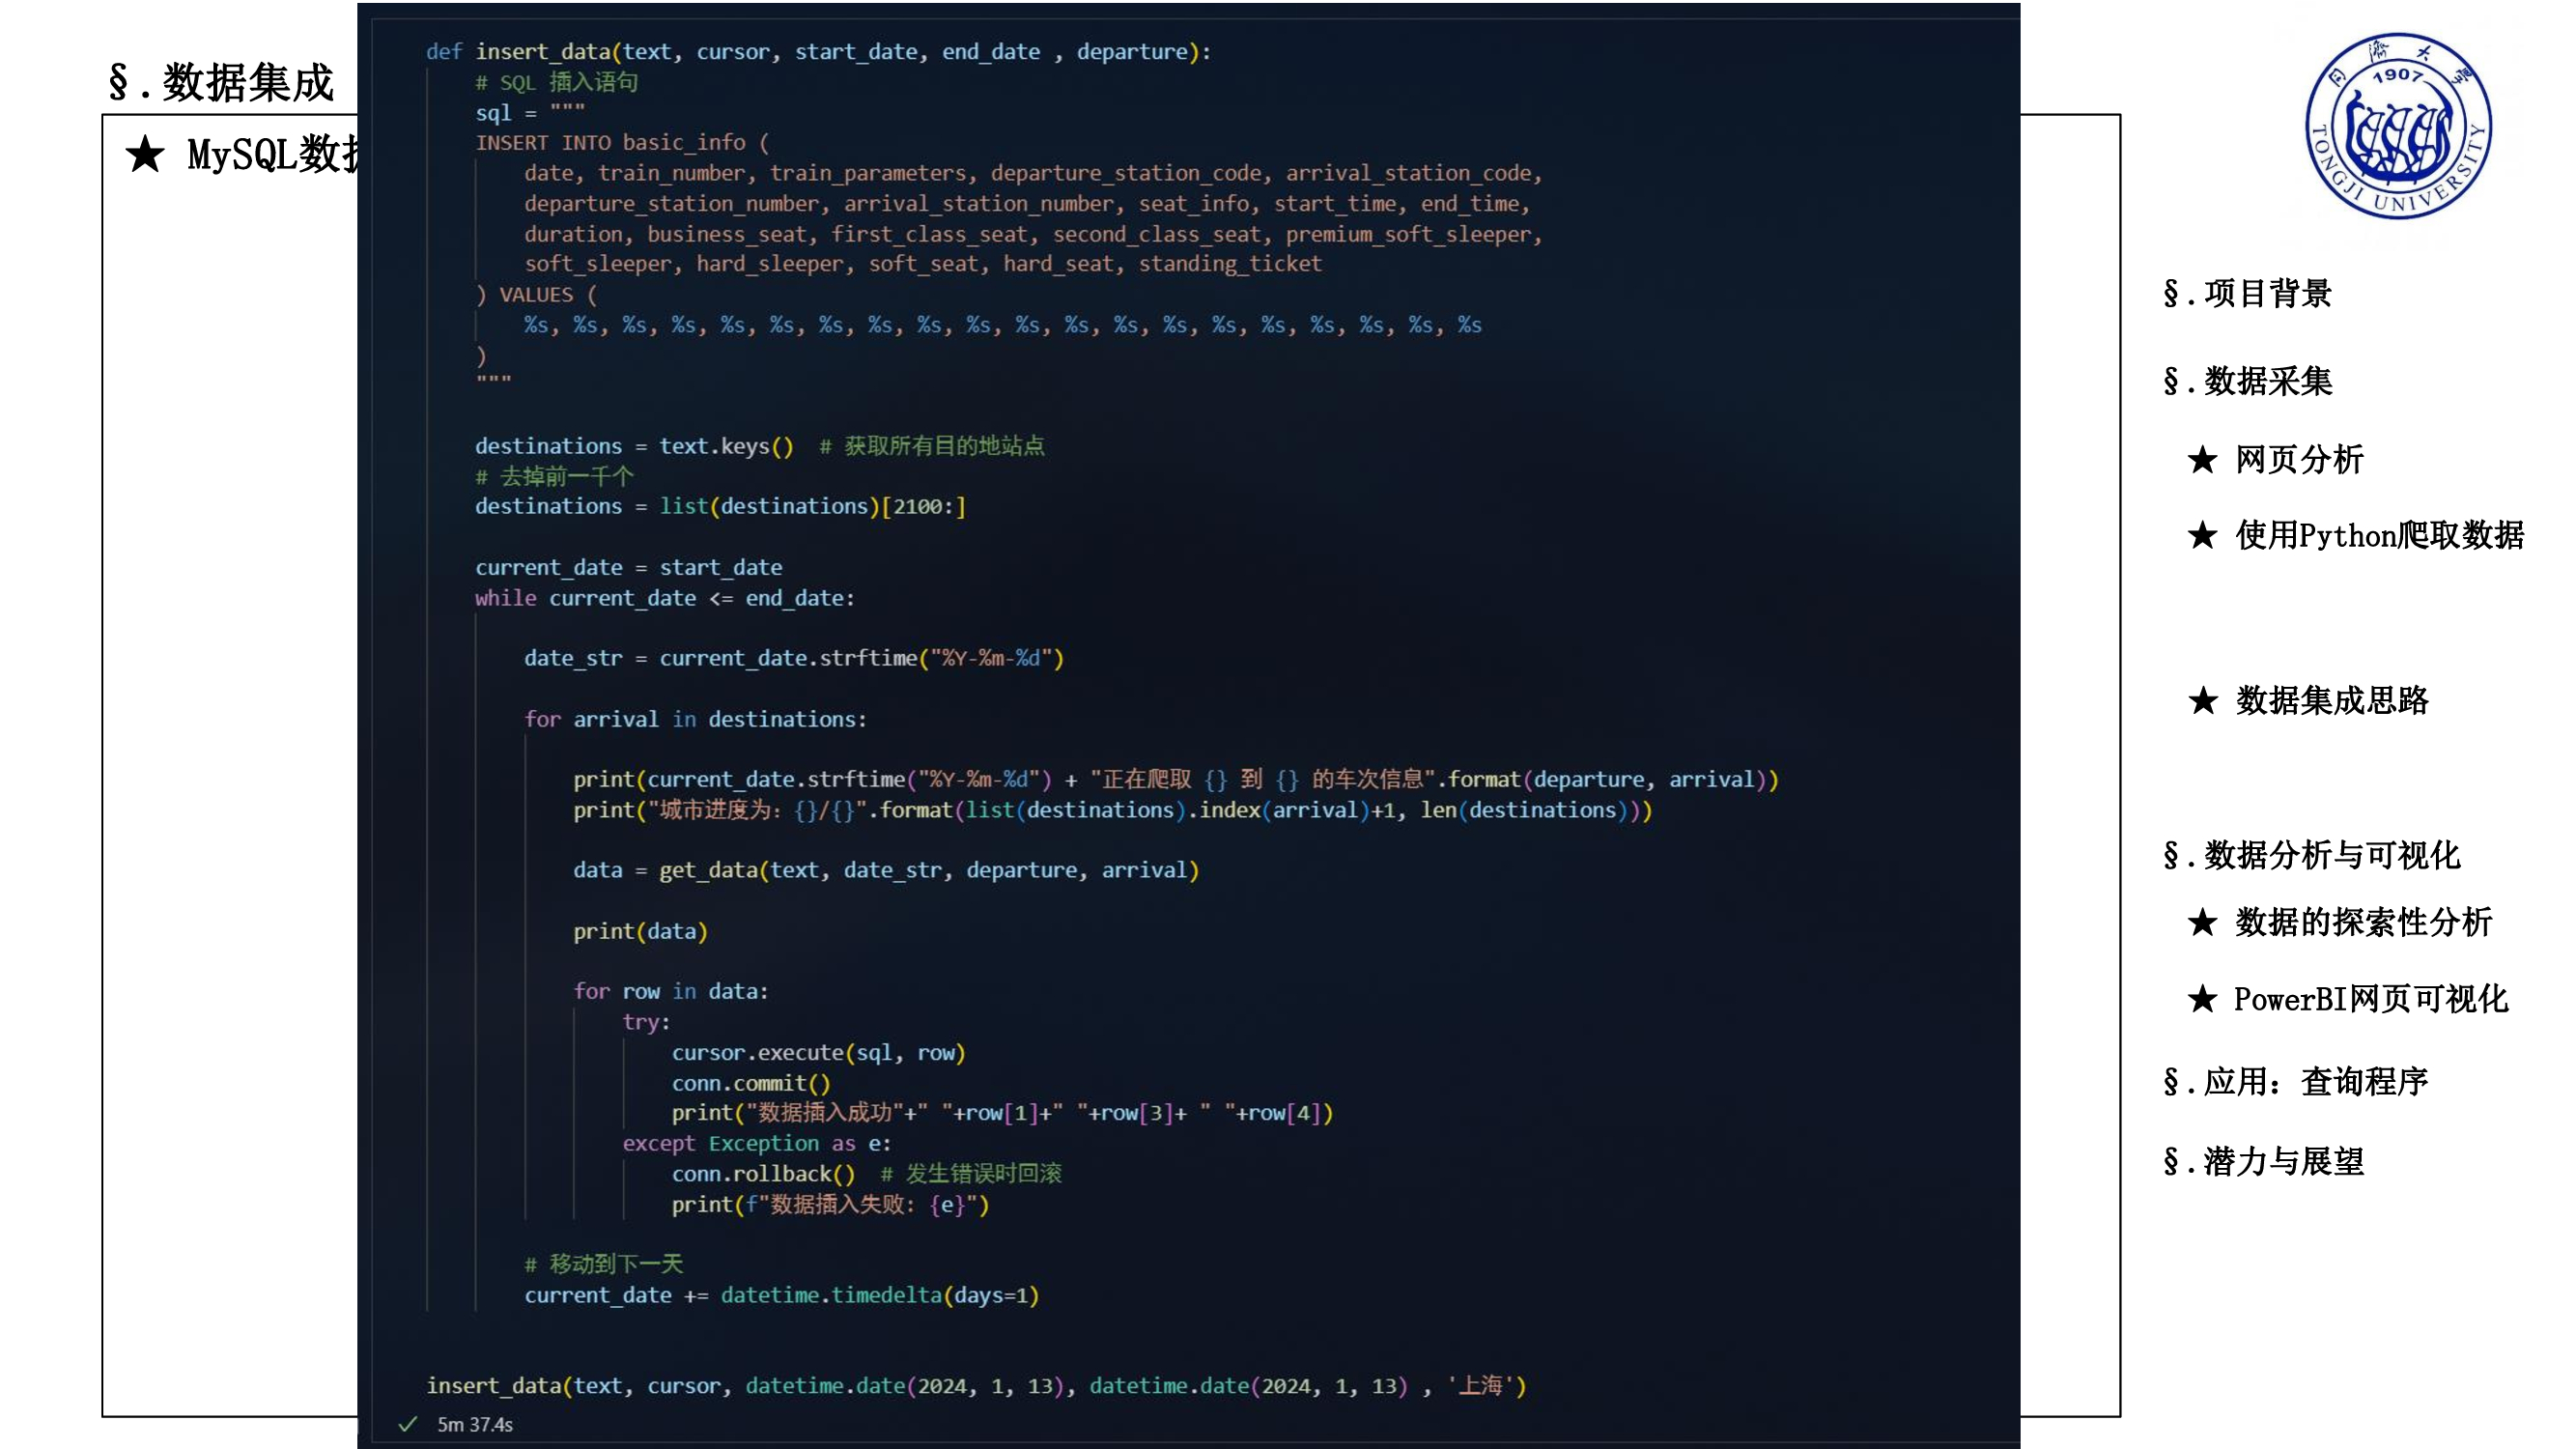This screenshot has height=1449, width=2576.
Task: Click the 网页分析 sidebar link
Action: pyautogui.click(x=2303, y=461)
